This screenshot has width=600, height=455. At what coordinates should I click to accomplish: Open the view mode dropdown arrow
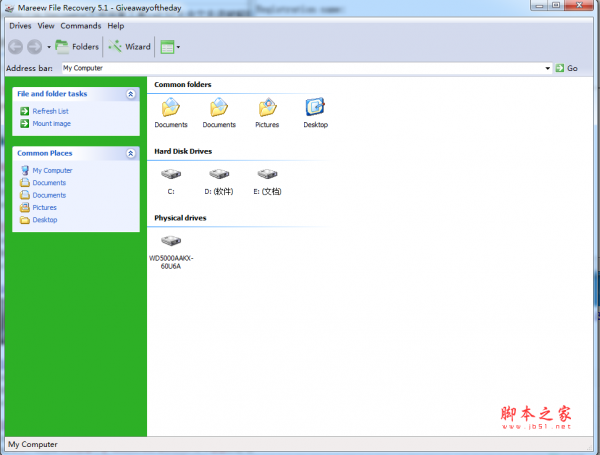pyautogui.click(x=178, y=47)
